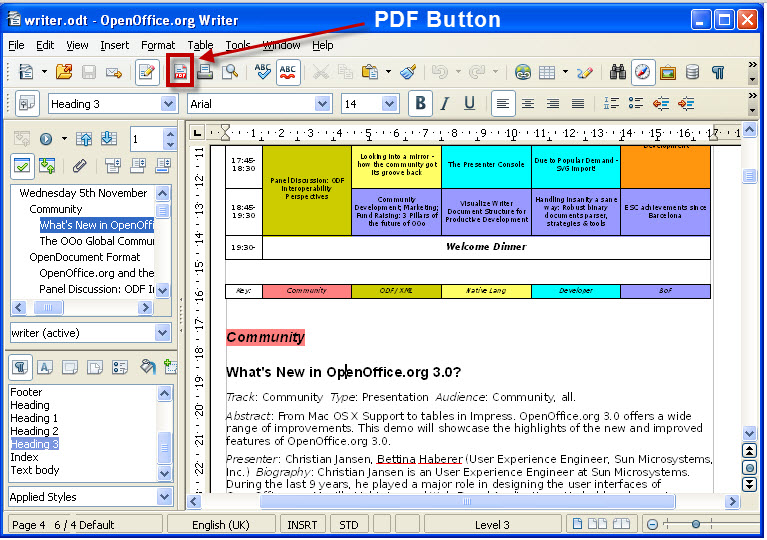Center the paragraph text
767x540 pixels.
click(528, 104)
